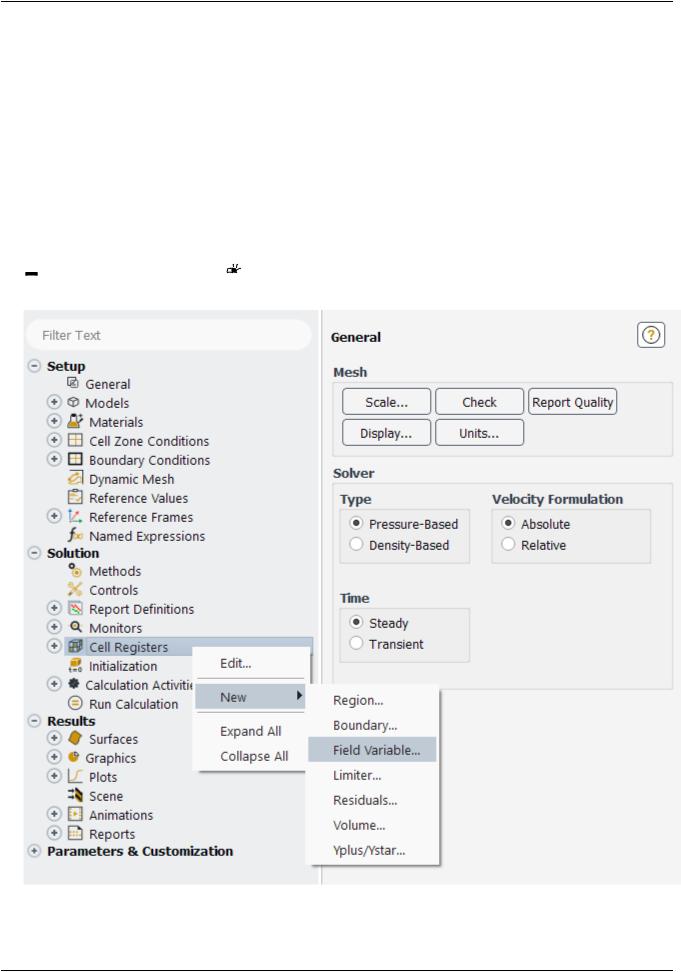Click the Surfaces icon
The width and height of the screenshot is (681, 972).
pyautogui.click(x=75, y=738)
